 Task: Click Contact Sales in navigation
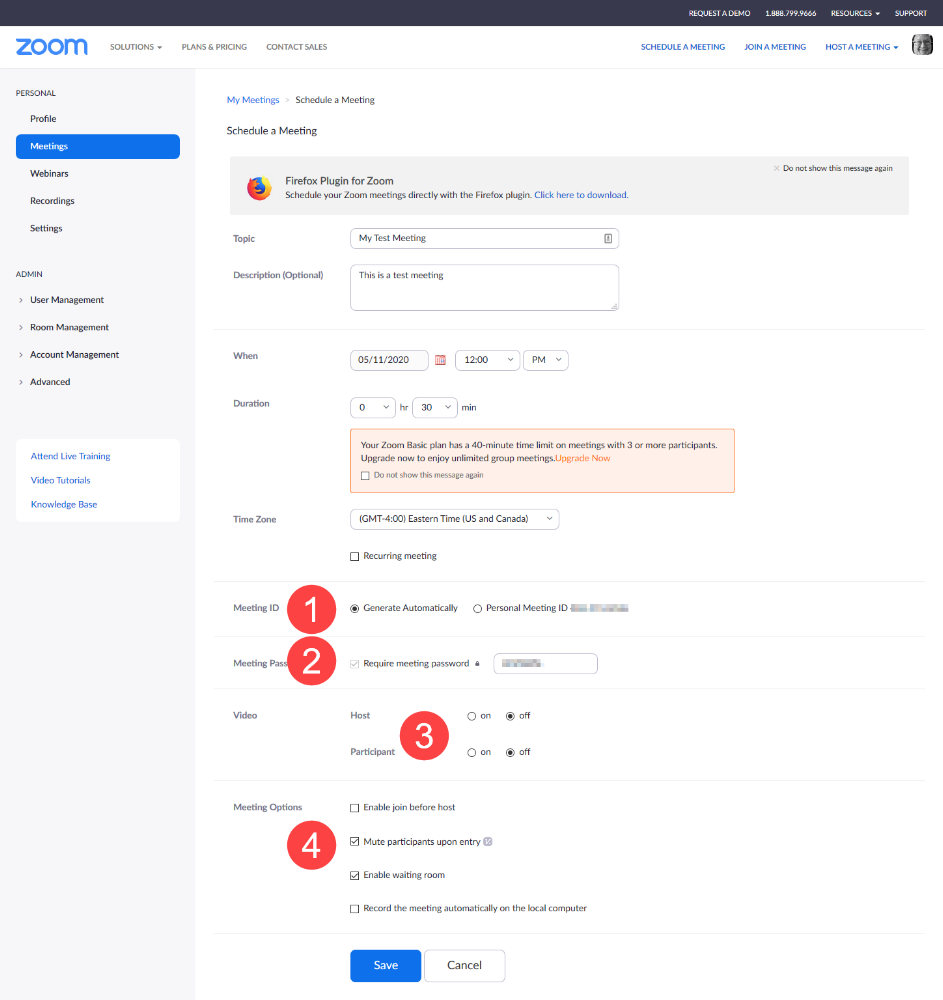pos(296,47)
